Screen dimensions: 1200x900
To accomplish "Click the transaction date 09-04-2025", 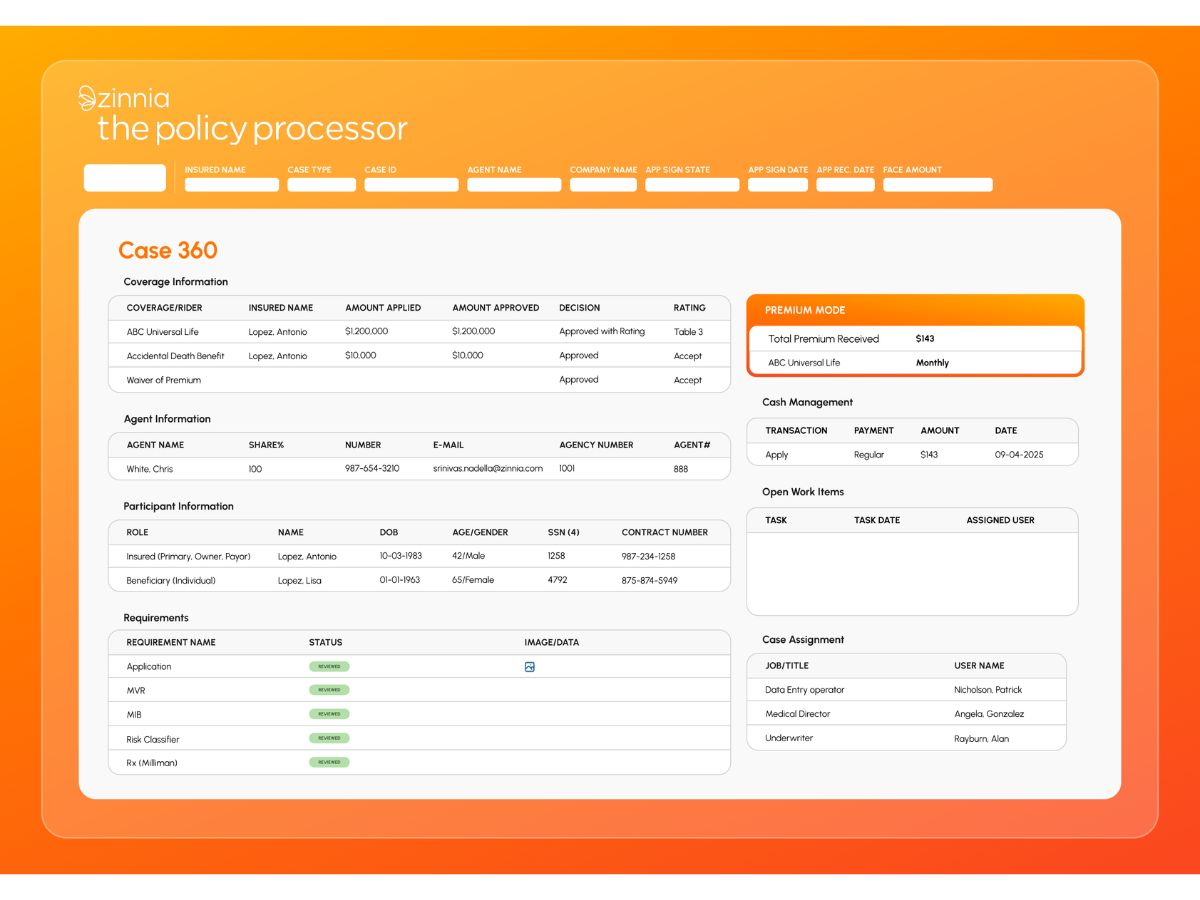I will click(1019, 455).
